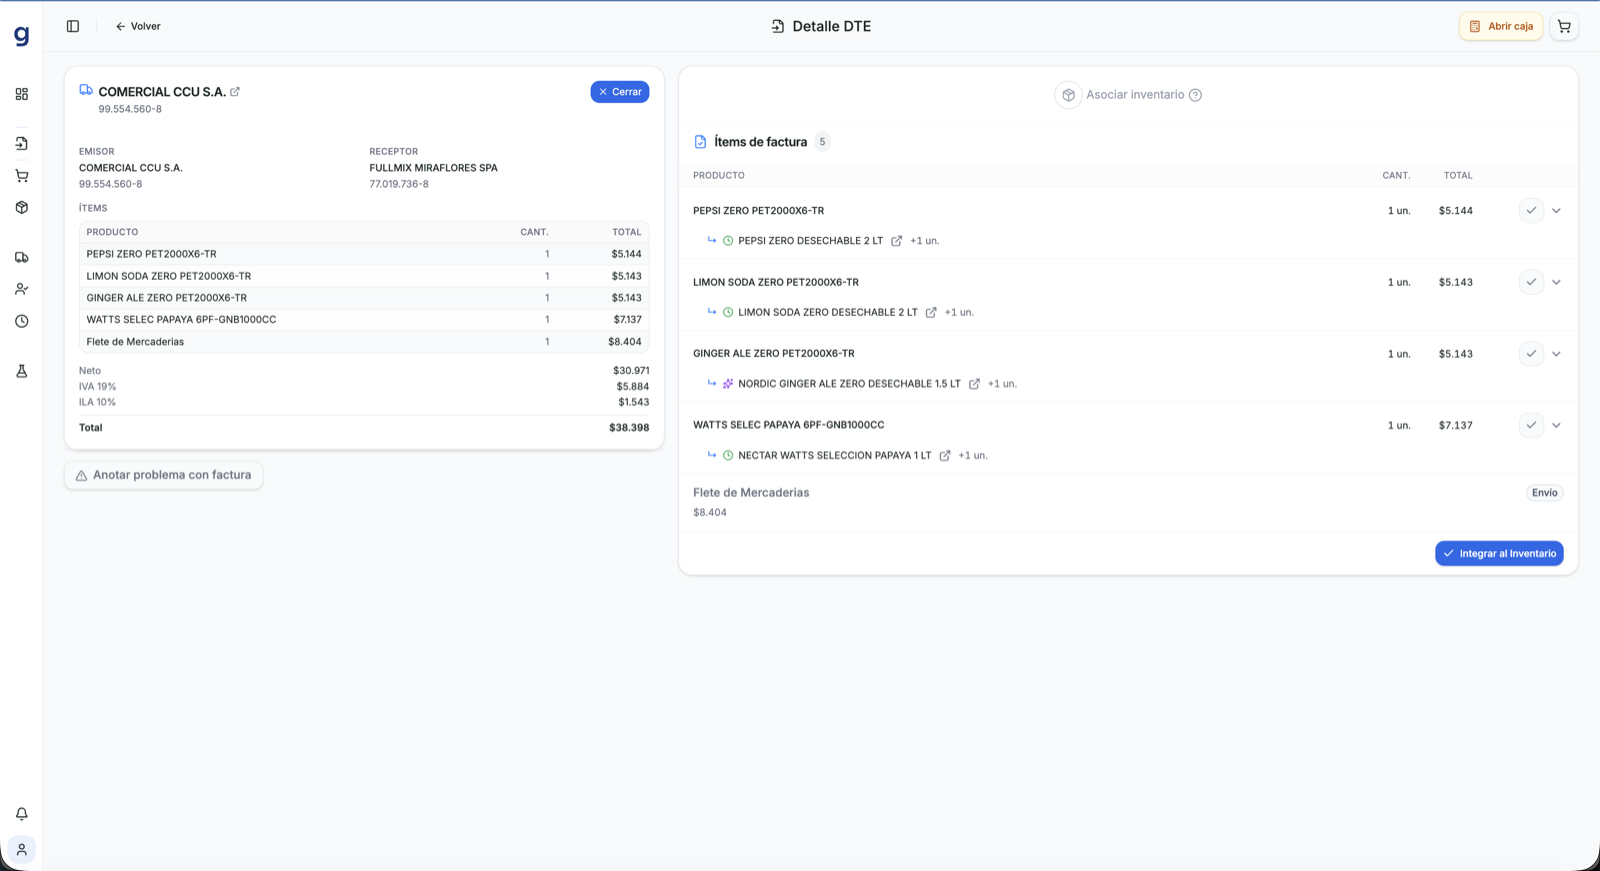Screen dimensions: 1600x871
Task: Select WATTS SELEC PAPAYA 6PF-GNB1000CC row in left table
Action: pyautogui.click(x=364, y=320)
